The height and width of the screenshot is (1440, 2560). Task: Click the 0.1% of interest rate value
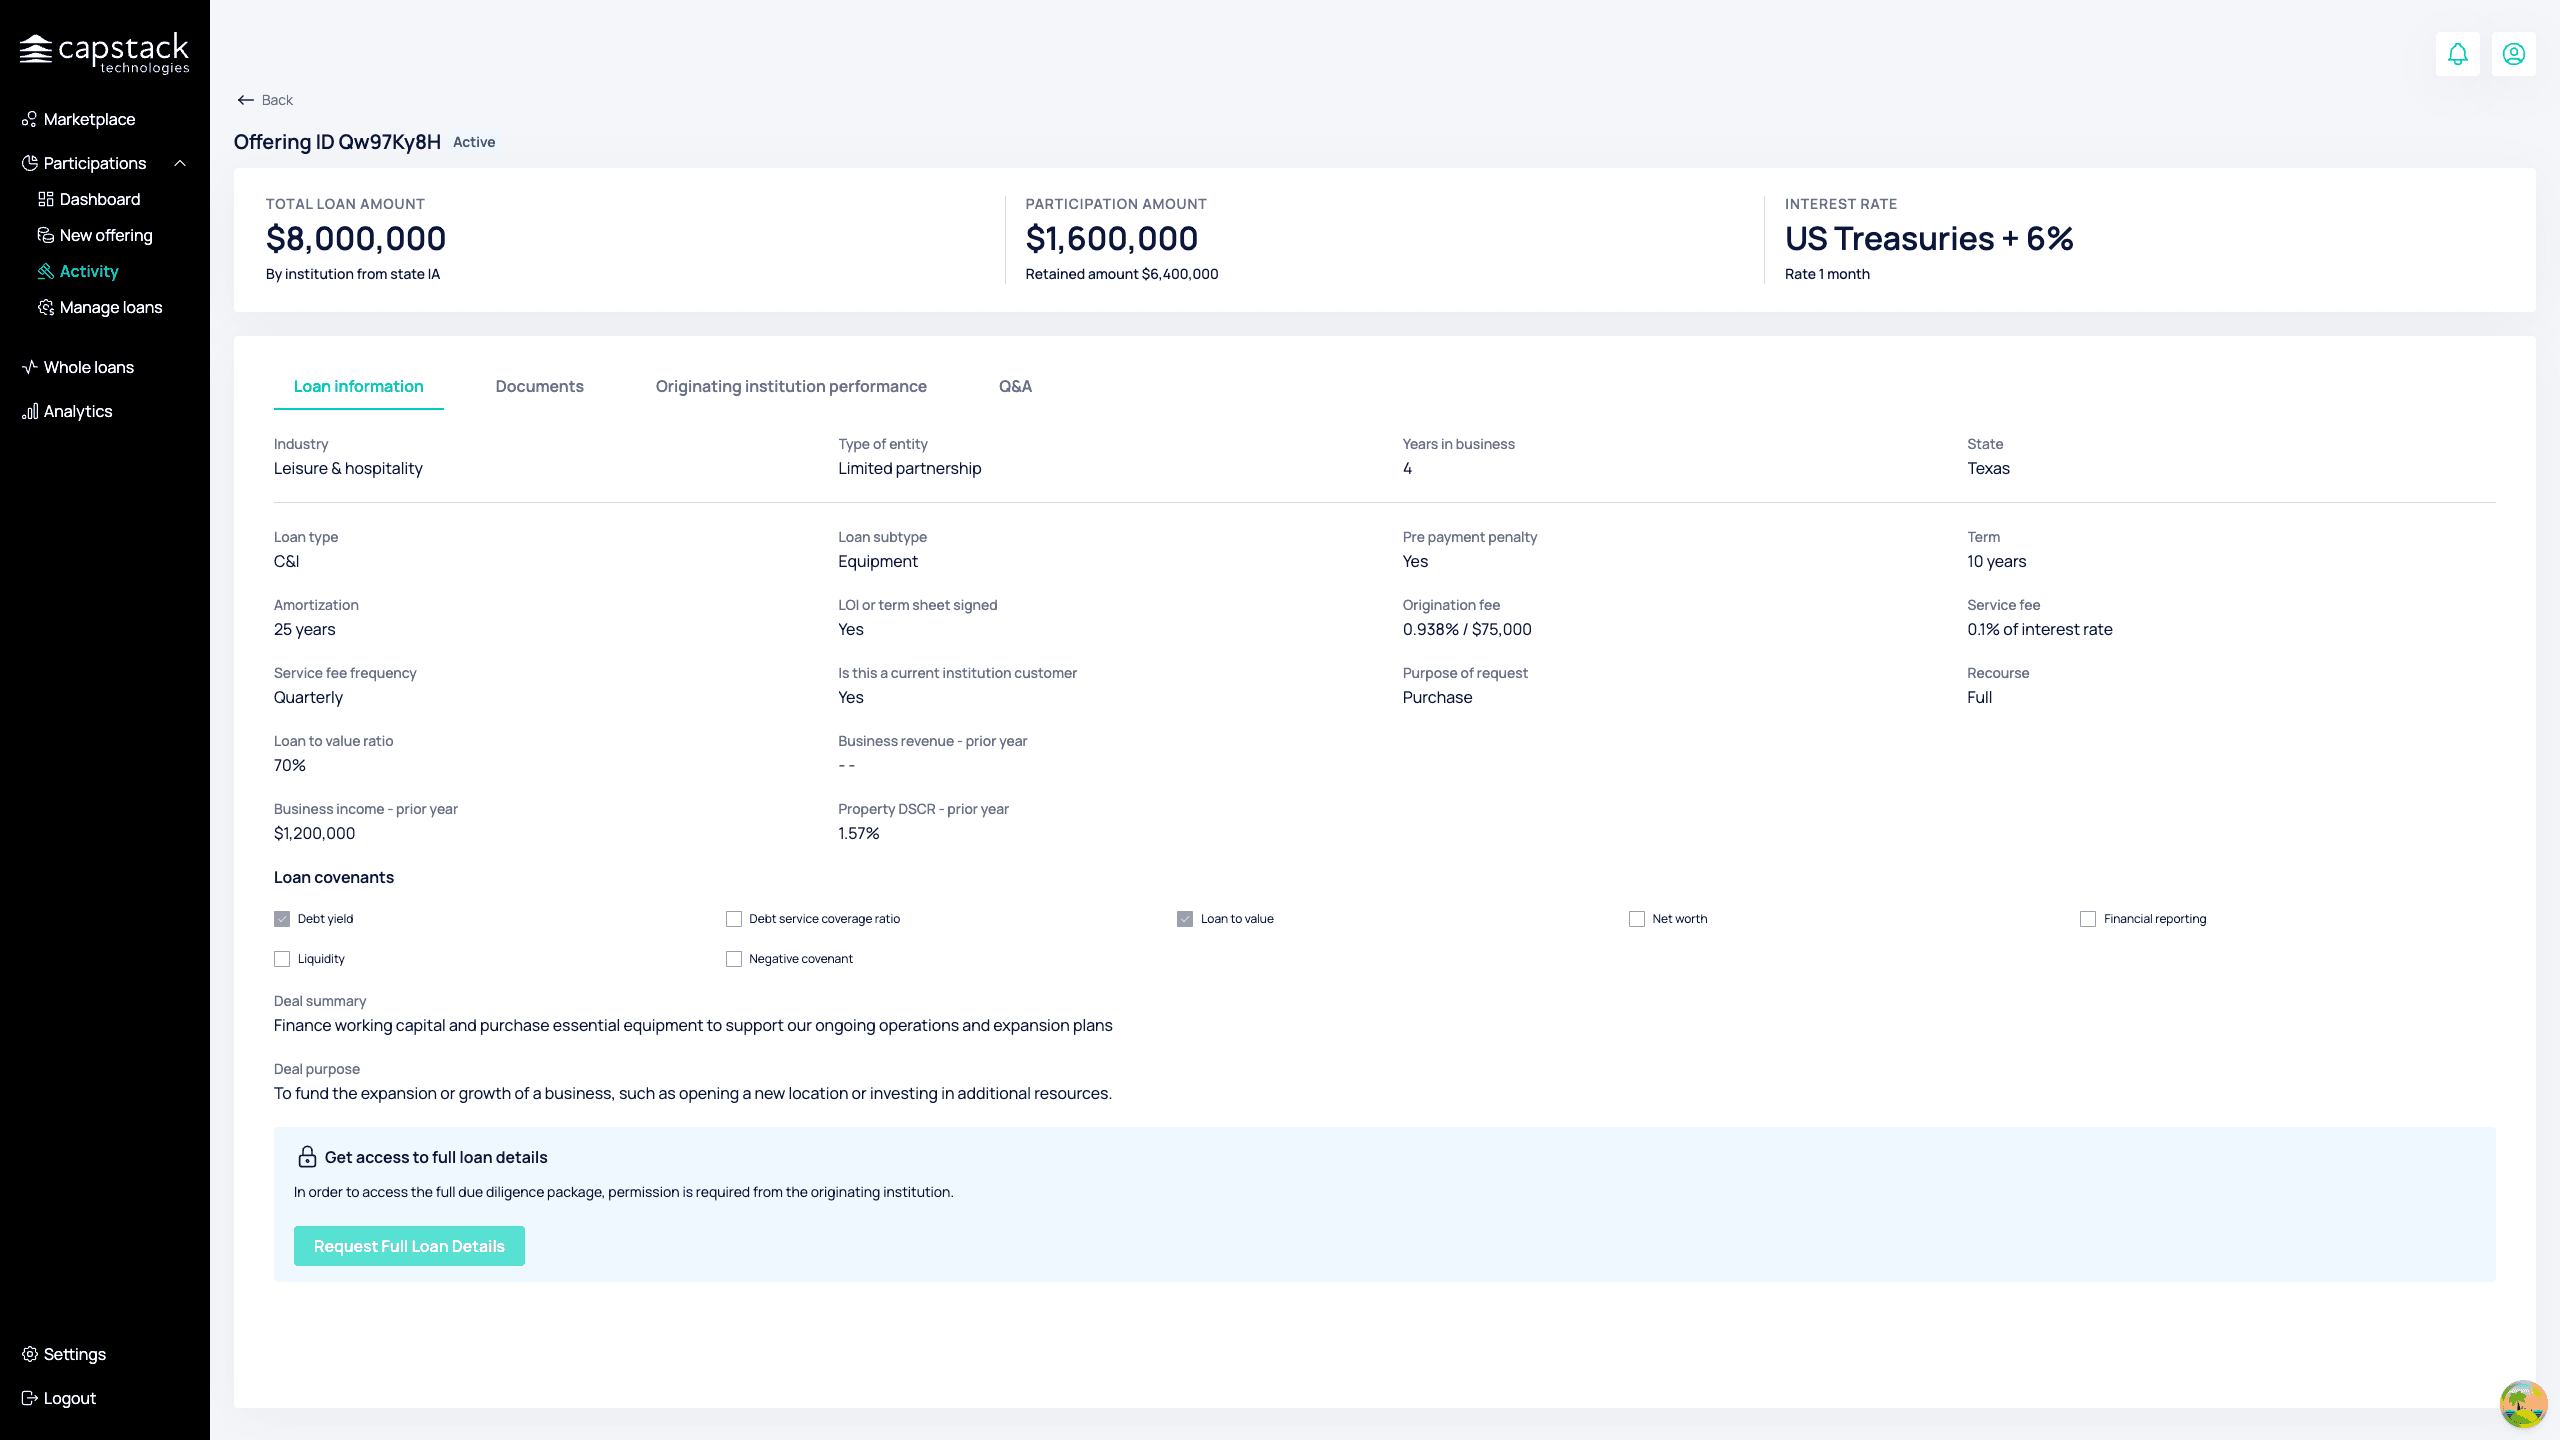pyautogui.click(x=2040, y=630)
